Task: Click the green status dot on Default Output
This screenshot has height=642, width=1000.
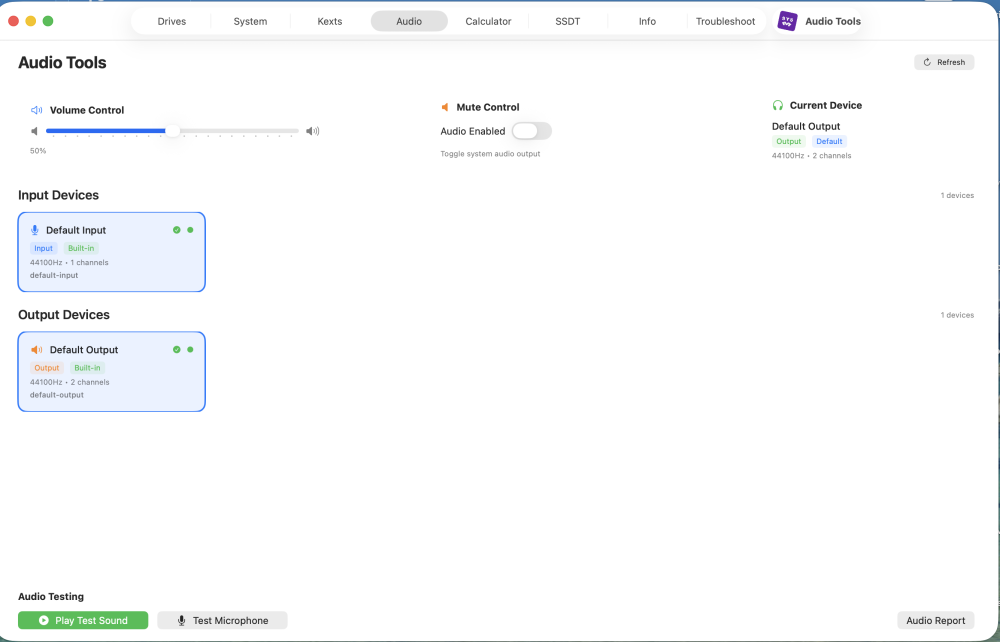Action: [x=190, y=349]
